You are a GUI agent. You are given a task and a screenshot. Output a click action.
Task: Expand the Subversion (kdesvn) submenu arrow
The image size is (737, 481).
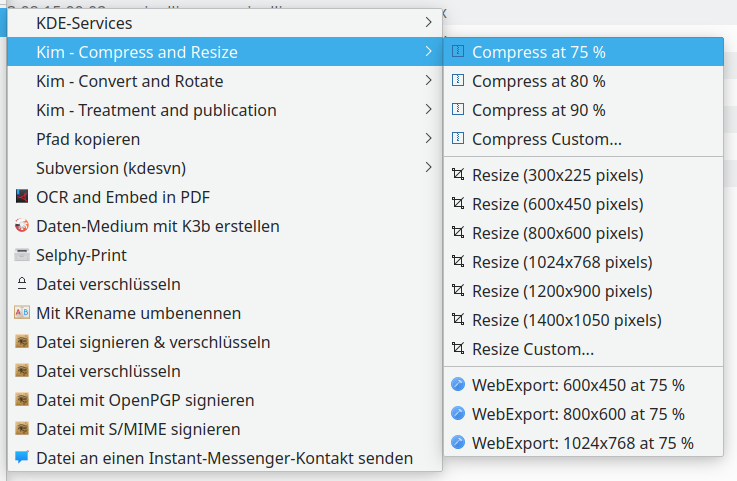(428, 167)
